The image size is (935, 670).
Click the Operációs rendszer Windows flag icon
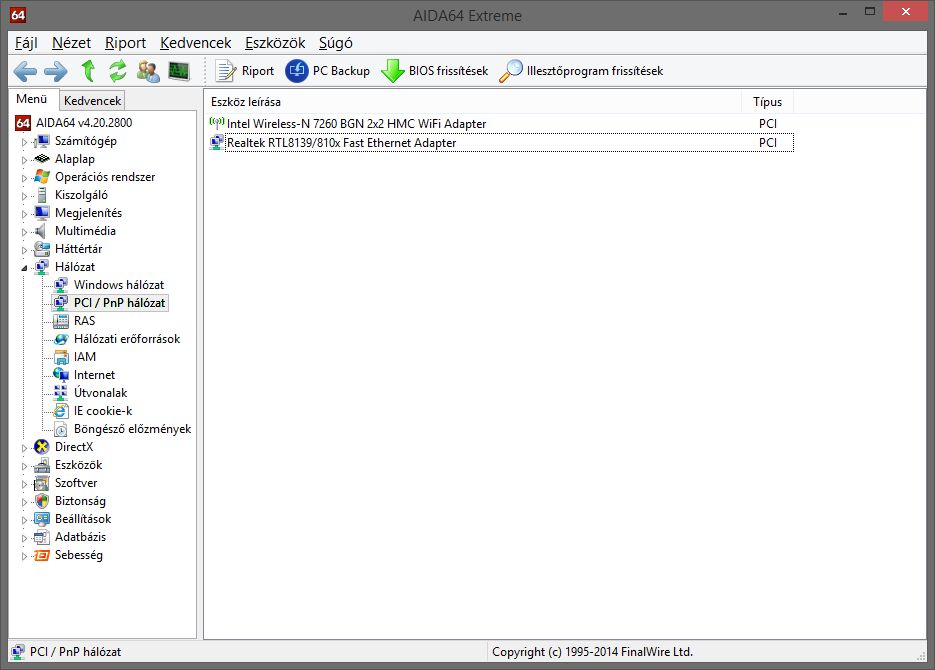tap(42, 177)
